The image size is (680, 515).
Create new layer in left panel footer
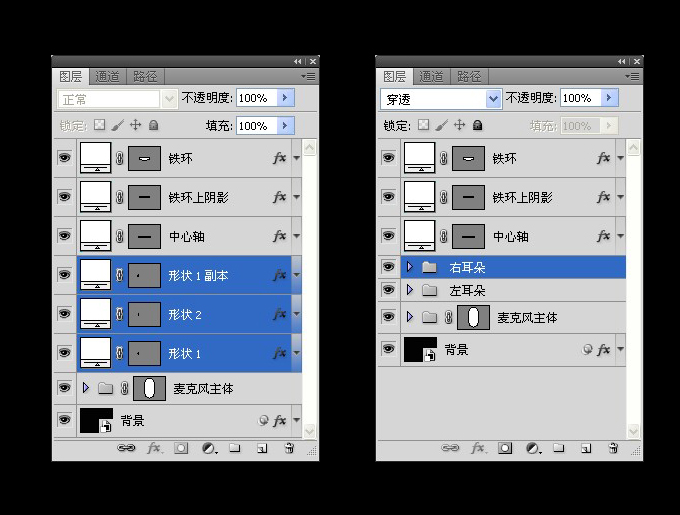(262, 448)
